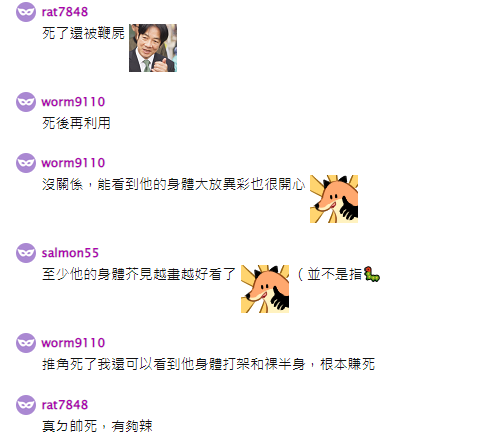This screenshot has width=489, height=447.
Task: Click rat7848's mask avatar beside 死了還被鞭屍
Action: pyautogui.click(x=26, y=12)
